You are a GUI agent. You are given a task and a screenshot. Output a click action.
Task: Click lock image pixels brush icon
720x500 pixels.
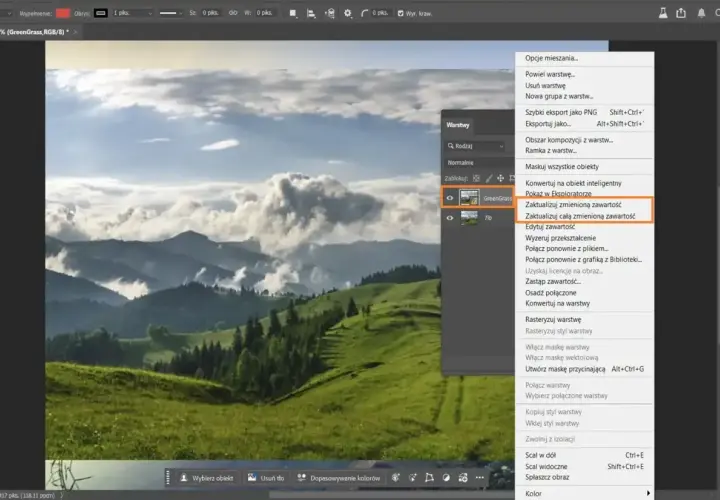pos(489,178)
